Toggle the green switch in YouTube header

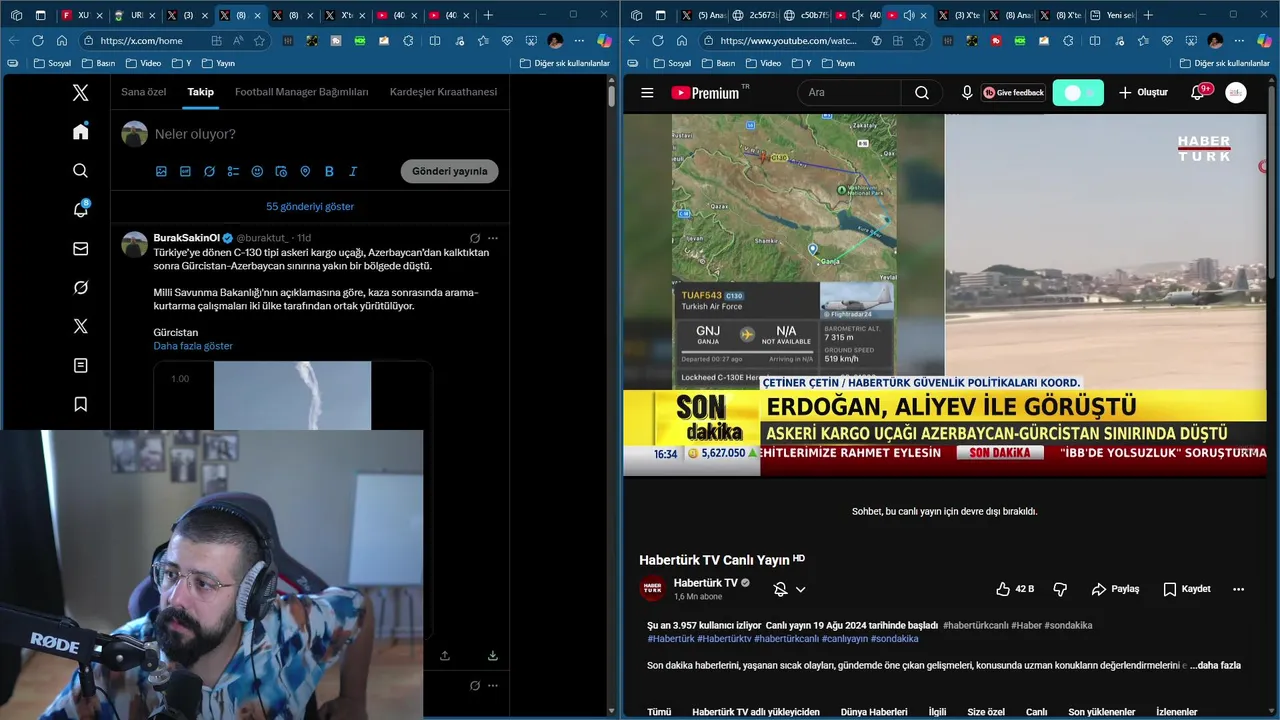click(x=1078, y=93)
